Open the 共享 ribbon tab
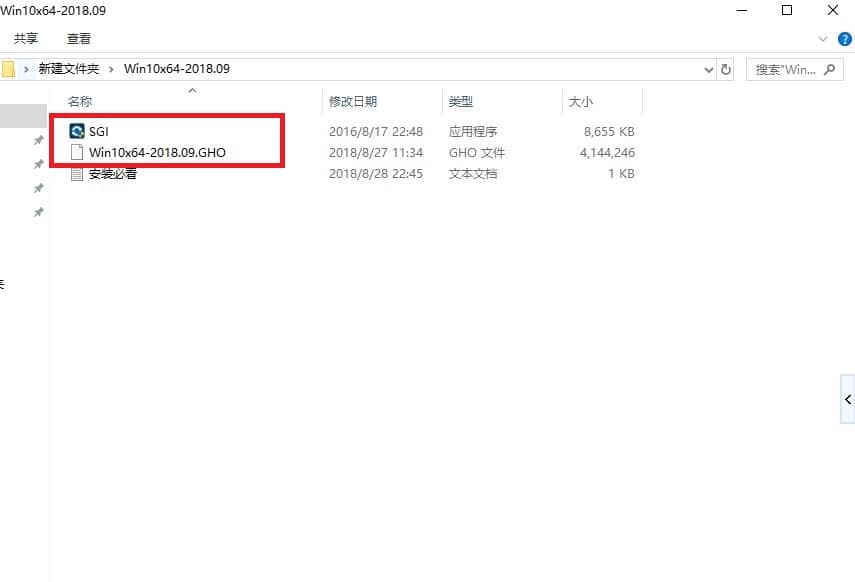 [x=26, y=39]
